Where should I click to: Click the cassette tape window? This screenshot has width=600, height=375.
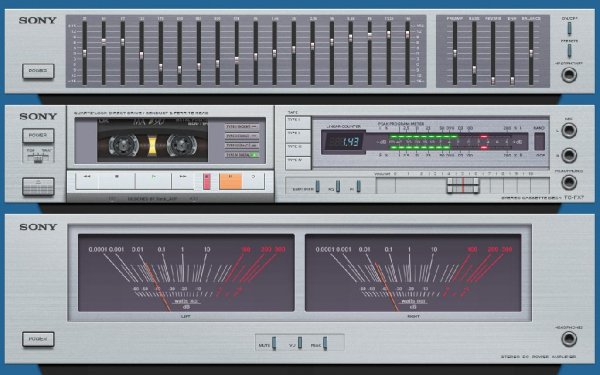coord(153,140)
